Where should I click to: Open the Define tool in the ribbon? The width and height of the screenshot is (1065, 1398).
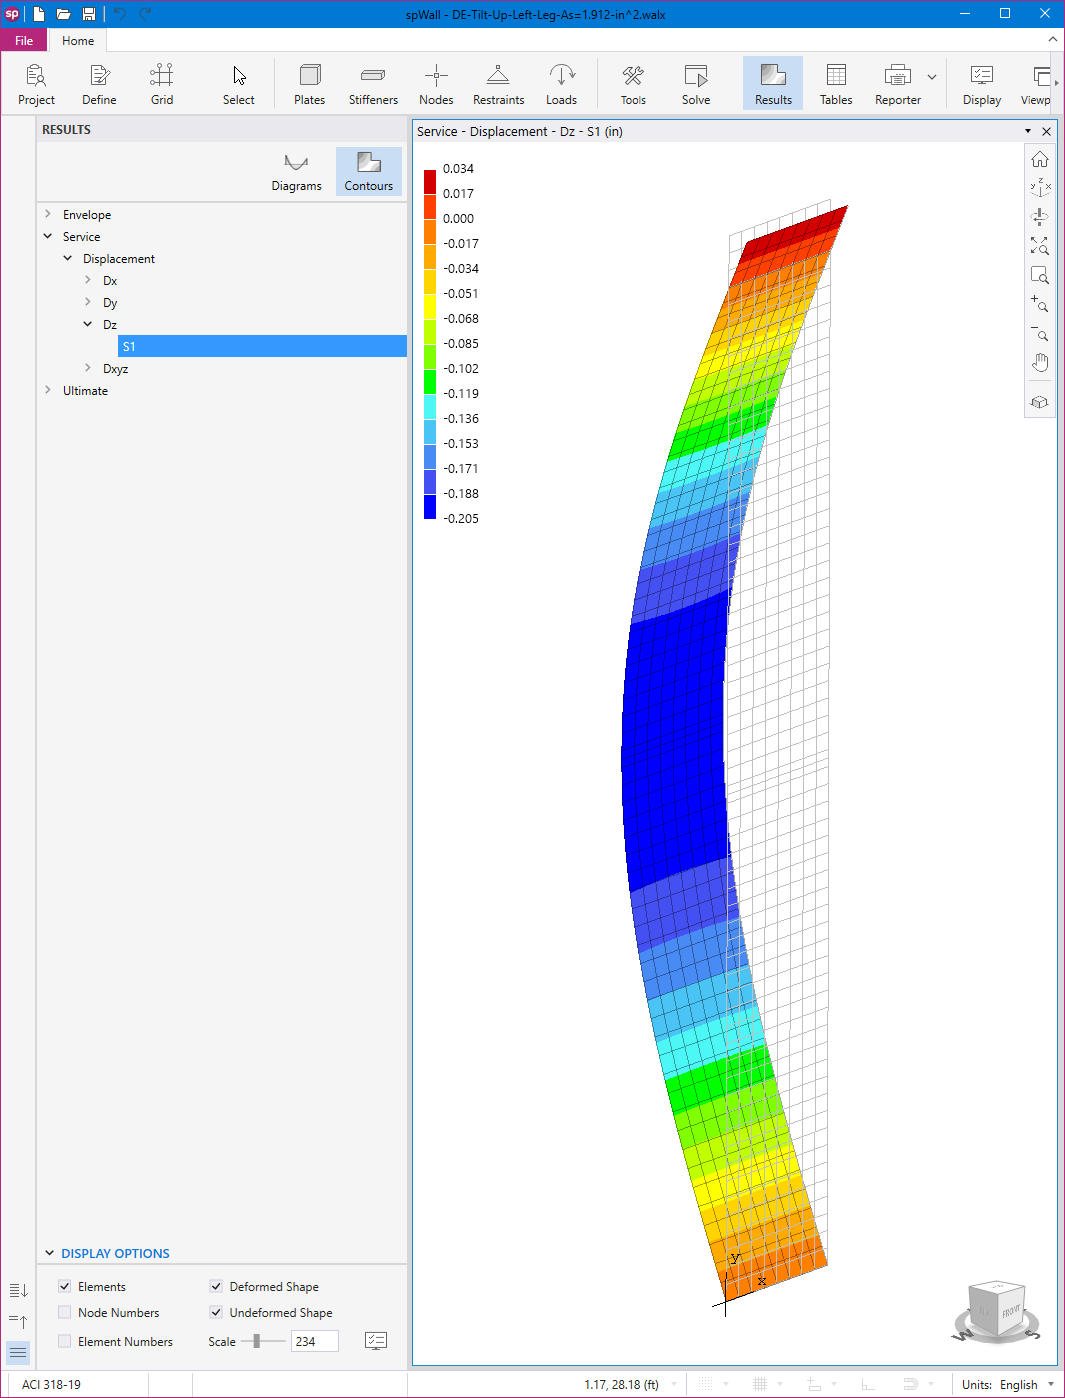coord(99,84)
